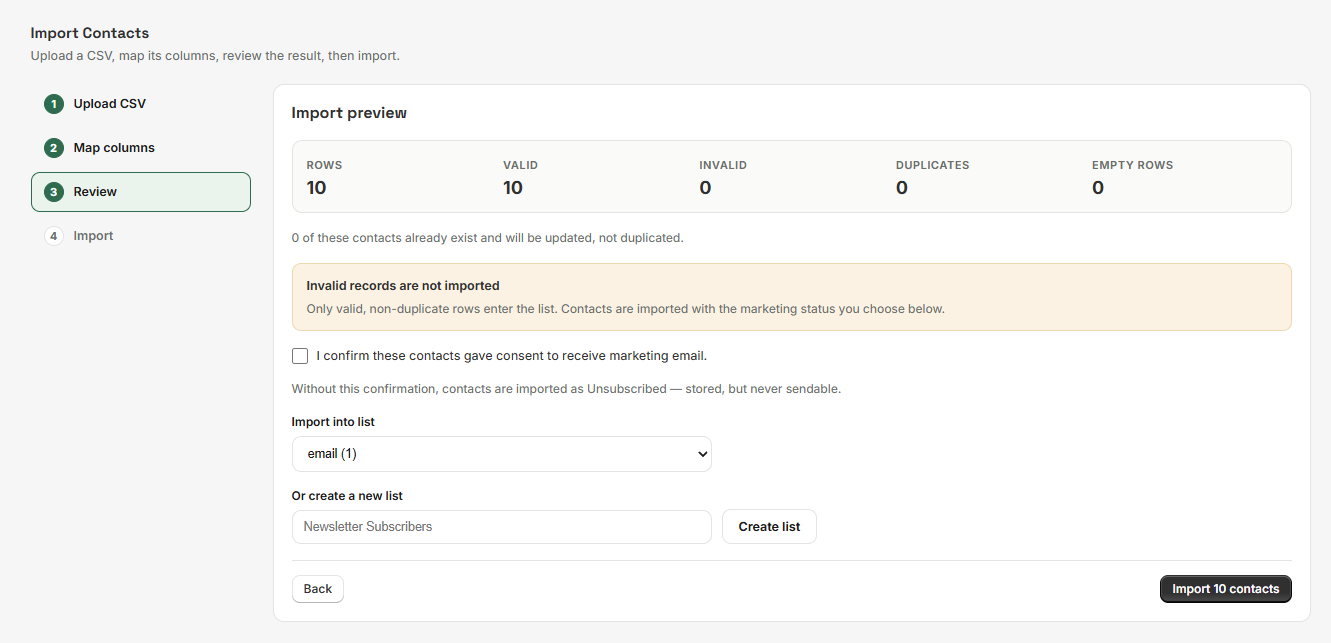The image size is (1331, 643).
Task: Open the Import into list dropdown
Action: pyautogui.click(x=502, y=454)
